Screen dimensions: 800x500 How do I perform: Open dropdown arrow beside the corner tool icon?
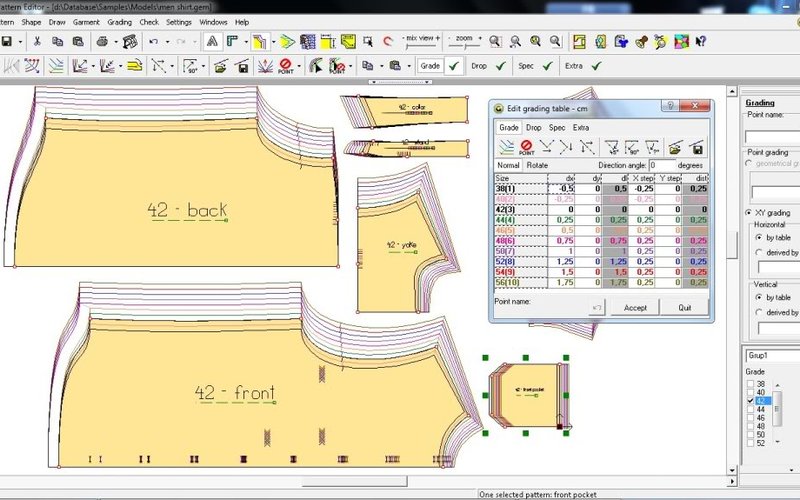(246, 42)
